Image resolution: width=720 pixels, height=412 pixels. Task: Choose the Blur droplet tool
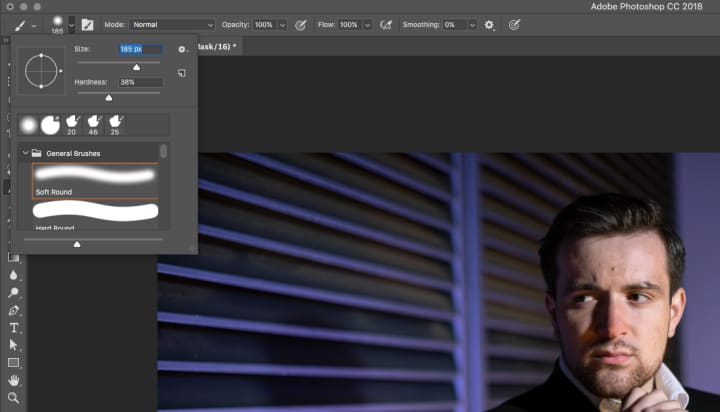coord(14,275)
